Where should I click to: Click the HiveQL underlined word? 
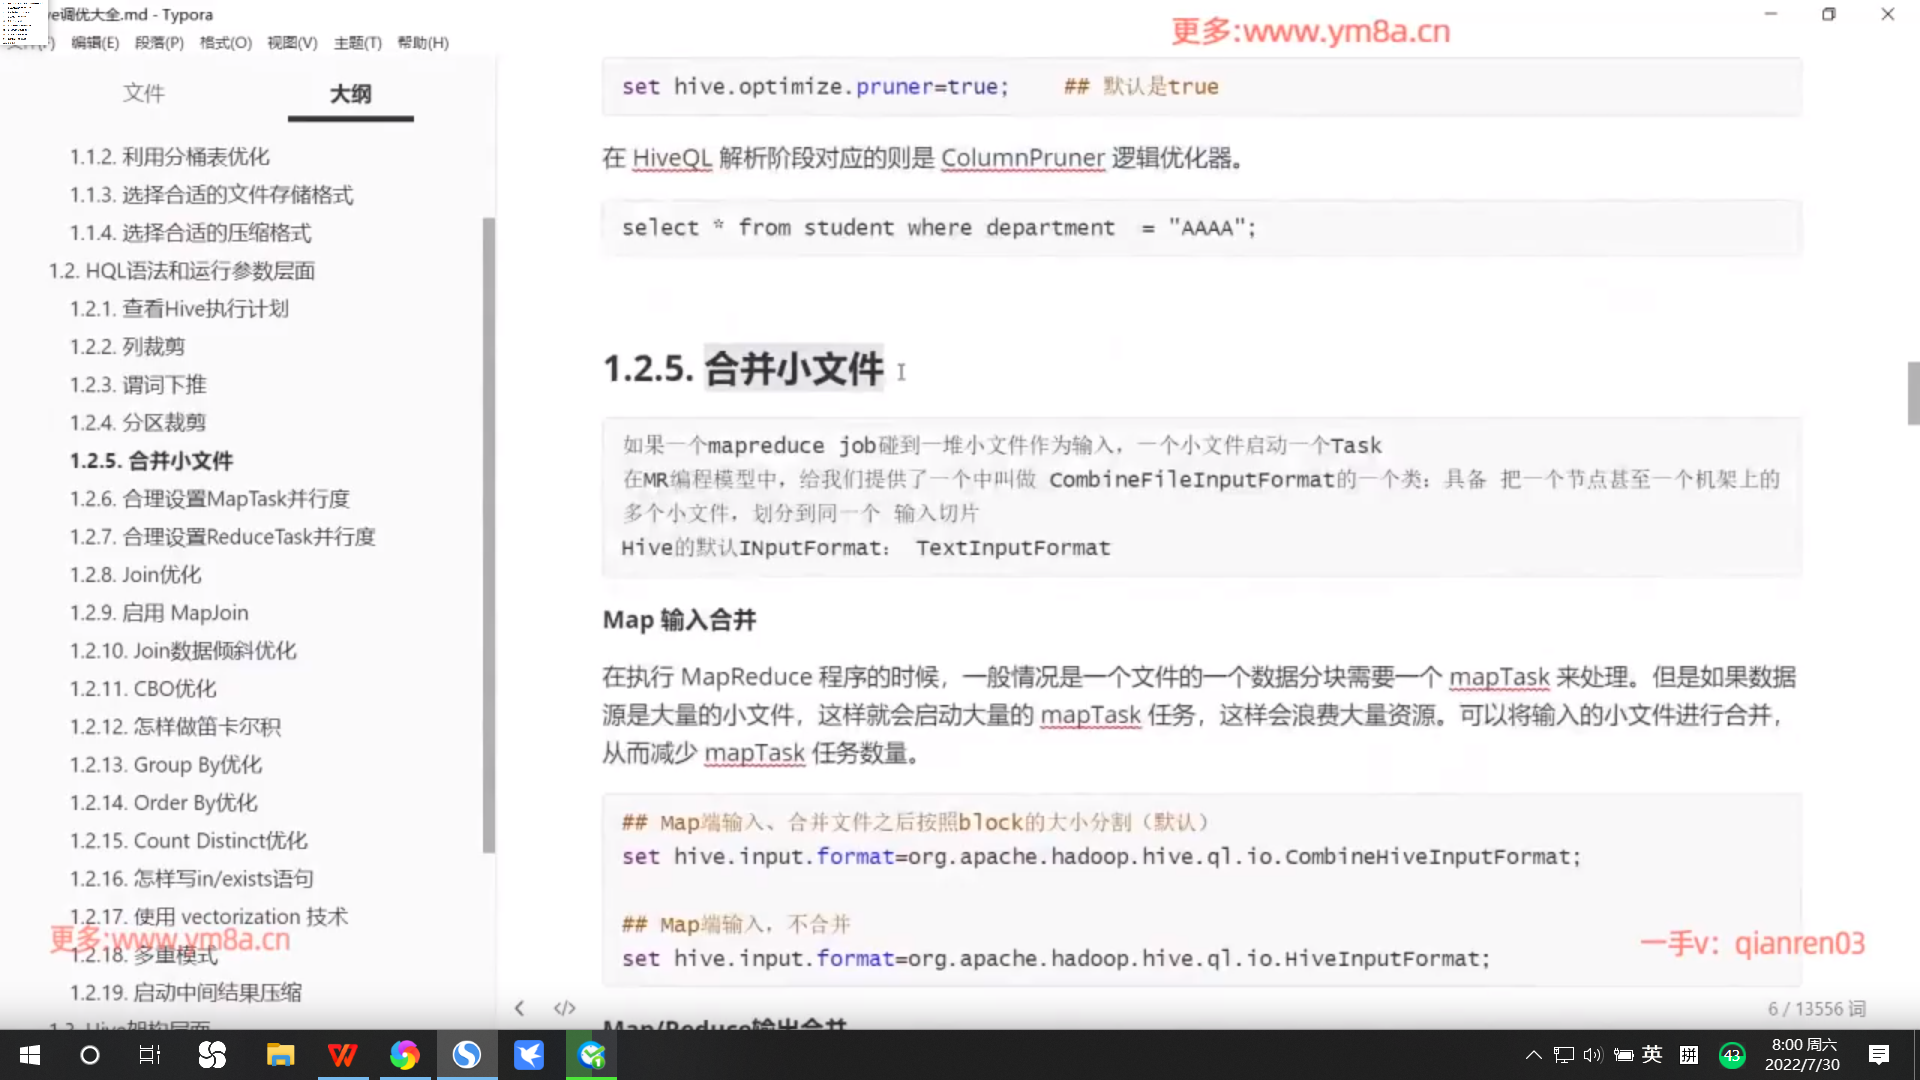click(x=672, y=159)
